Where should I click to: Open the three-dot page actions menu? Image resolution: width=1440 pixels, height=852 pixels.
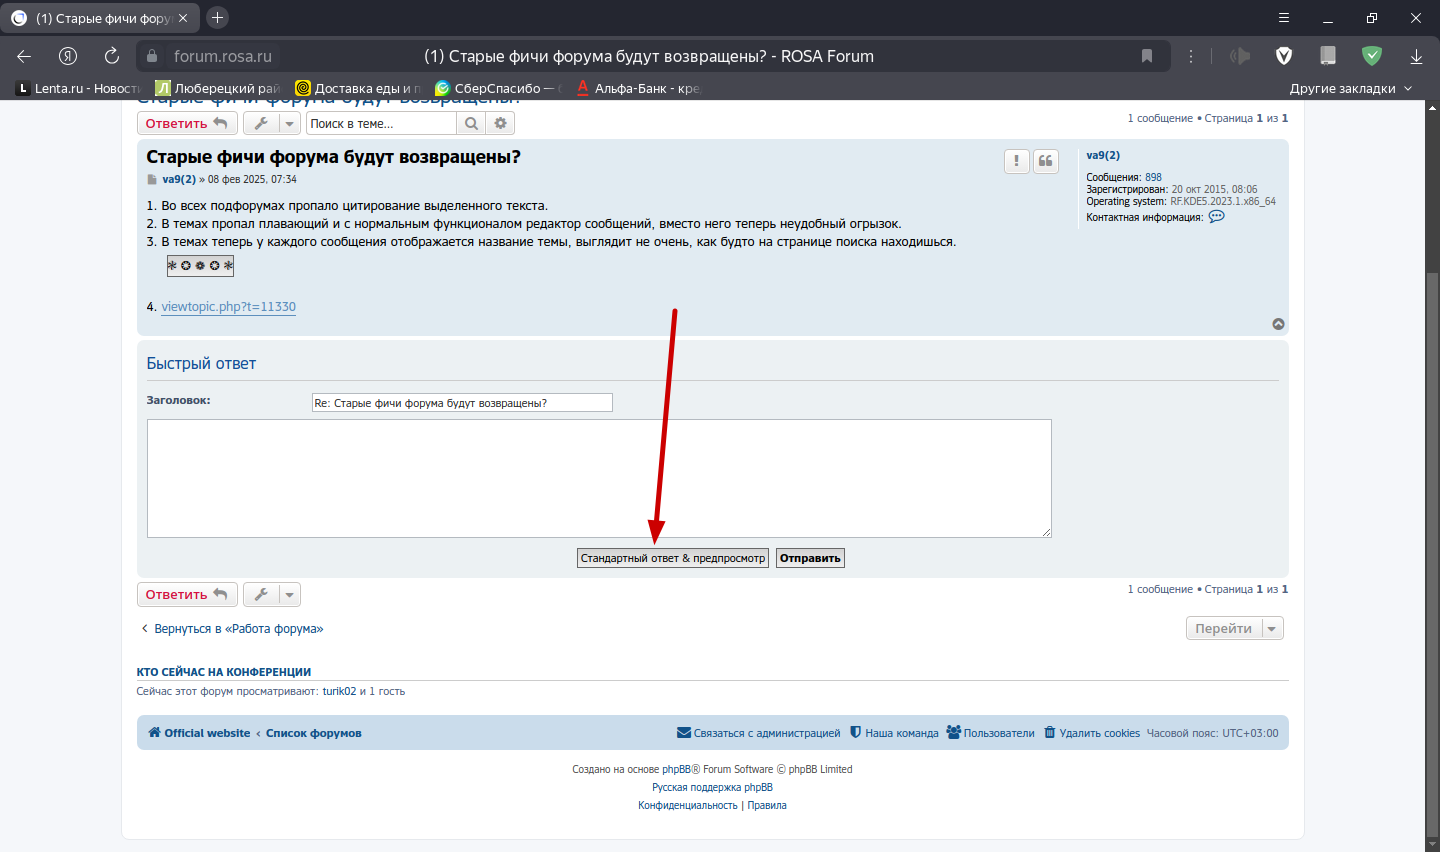coord(1191,56)
